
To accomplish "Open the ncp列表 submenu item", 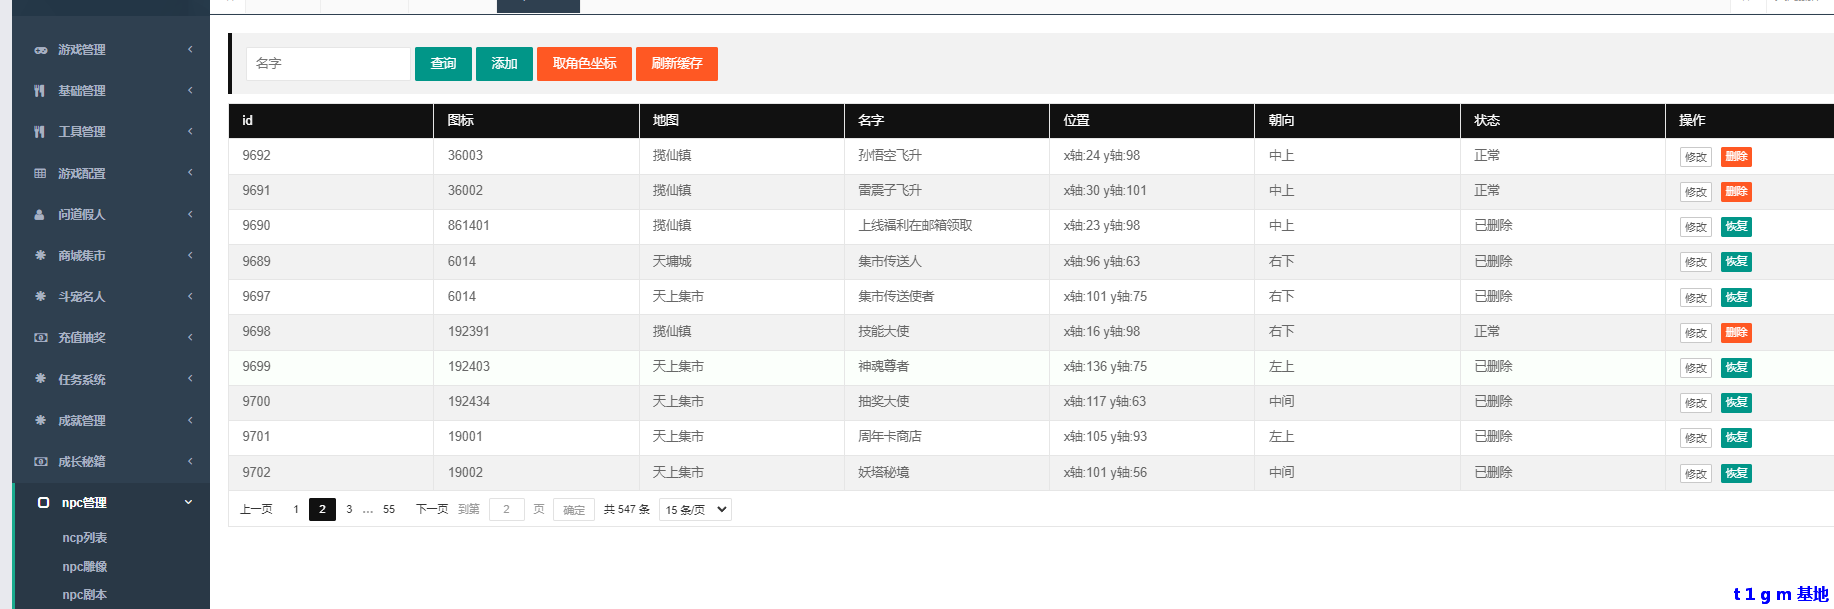I will click(85, 538).
